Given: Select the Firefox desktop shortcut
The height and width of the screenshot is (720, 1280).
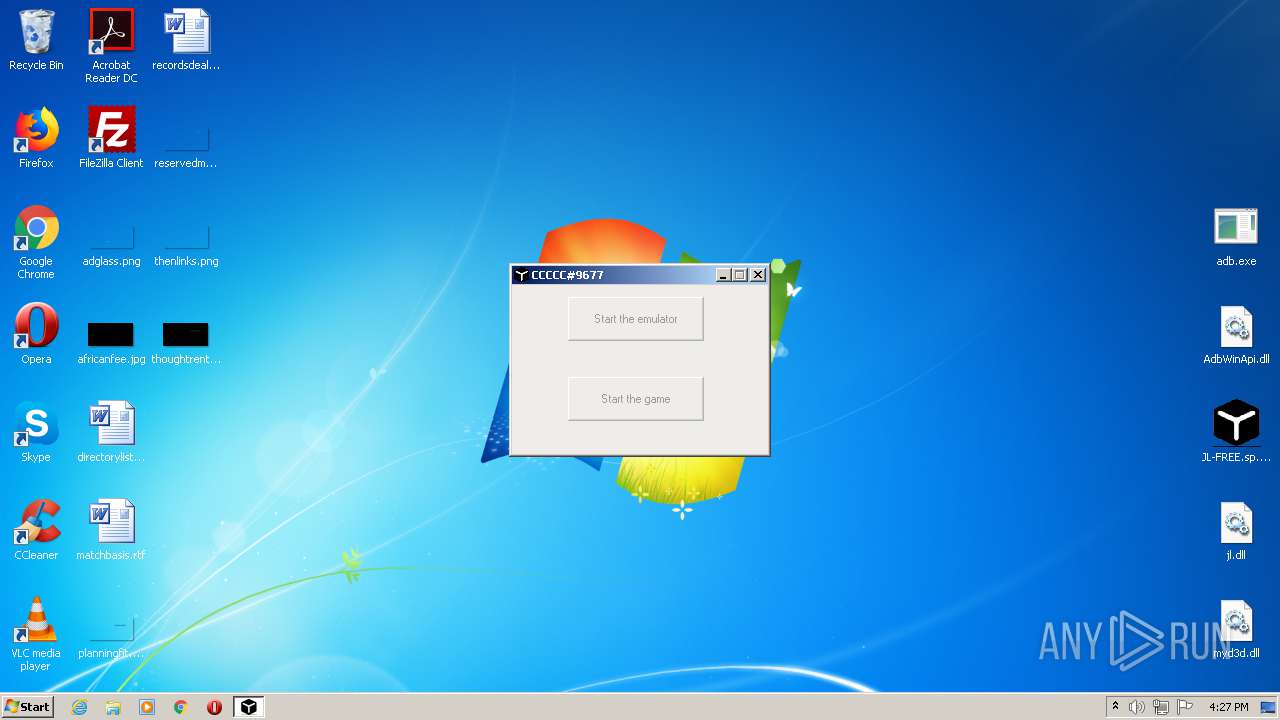Looking at the screenshot, I should coord(36,138).
